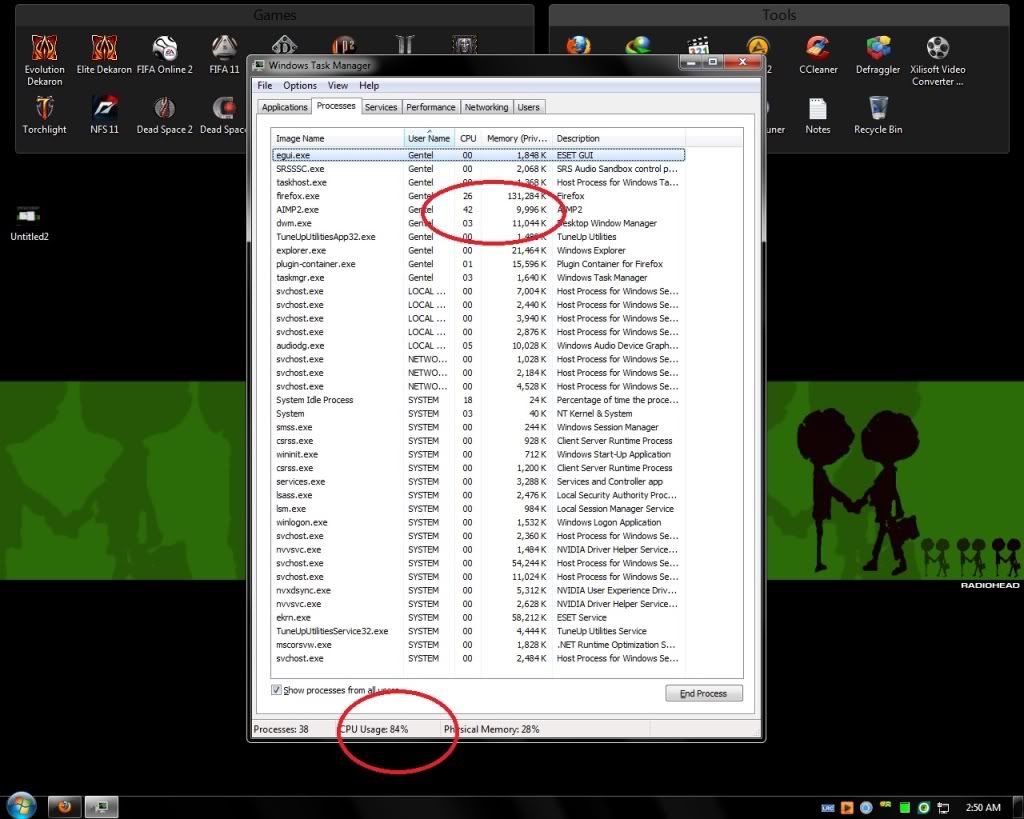Click the blue round tray icon
The image size is (1024, 819).
pos(866,808)
